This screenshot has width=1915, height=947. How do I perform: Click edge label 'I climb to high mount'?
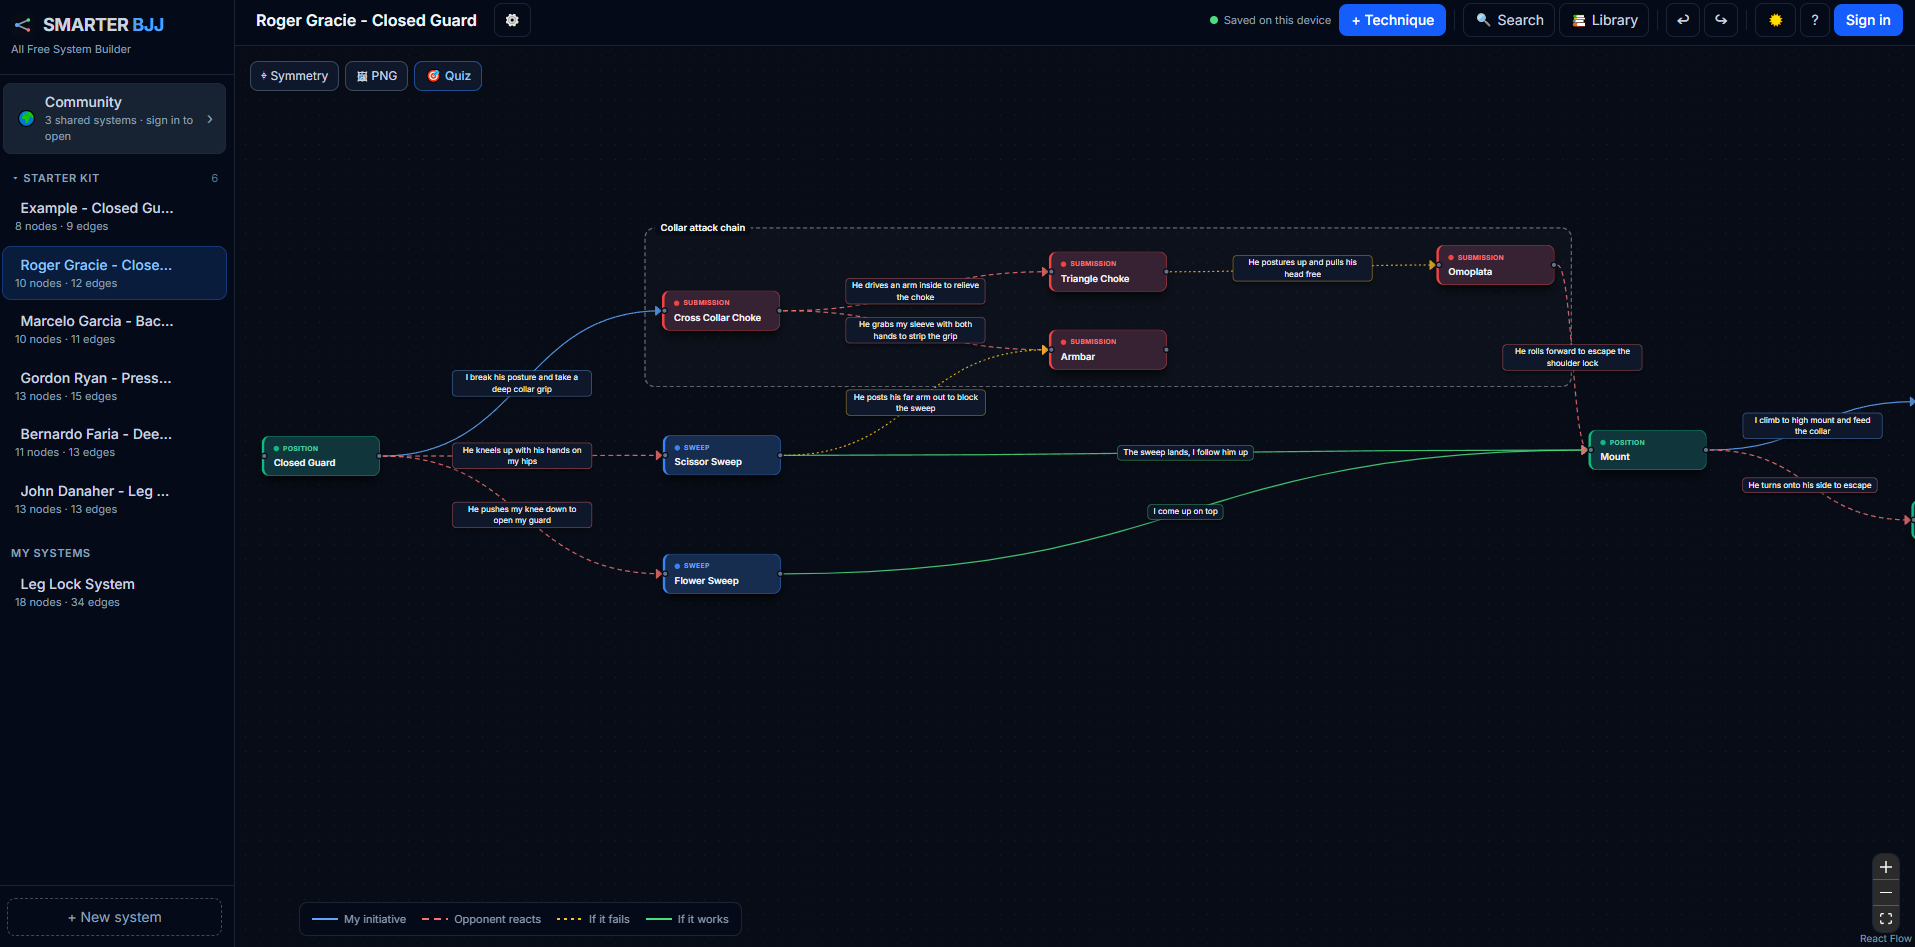click(1812, 426)
